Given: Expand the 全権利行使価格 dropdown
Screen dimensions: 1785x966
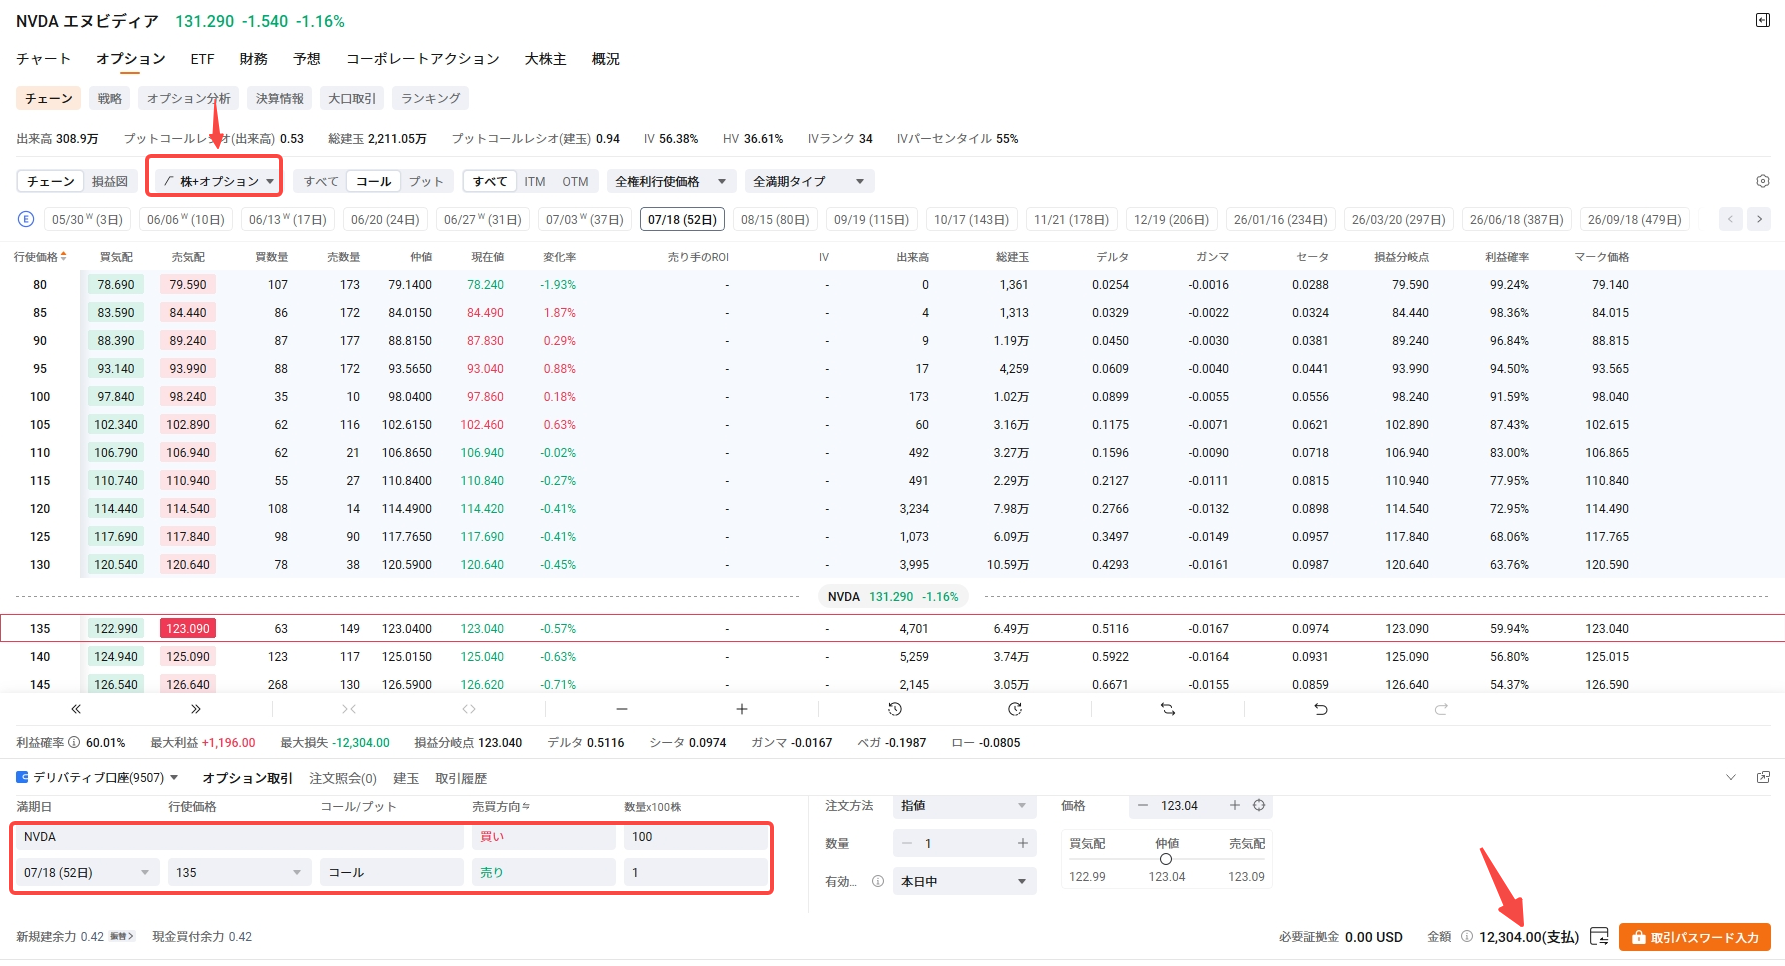Looking at the screenshot, I should pyautogui.click(x=670, y=181).
